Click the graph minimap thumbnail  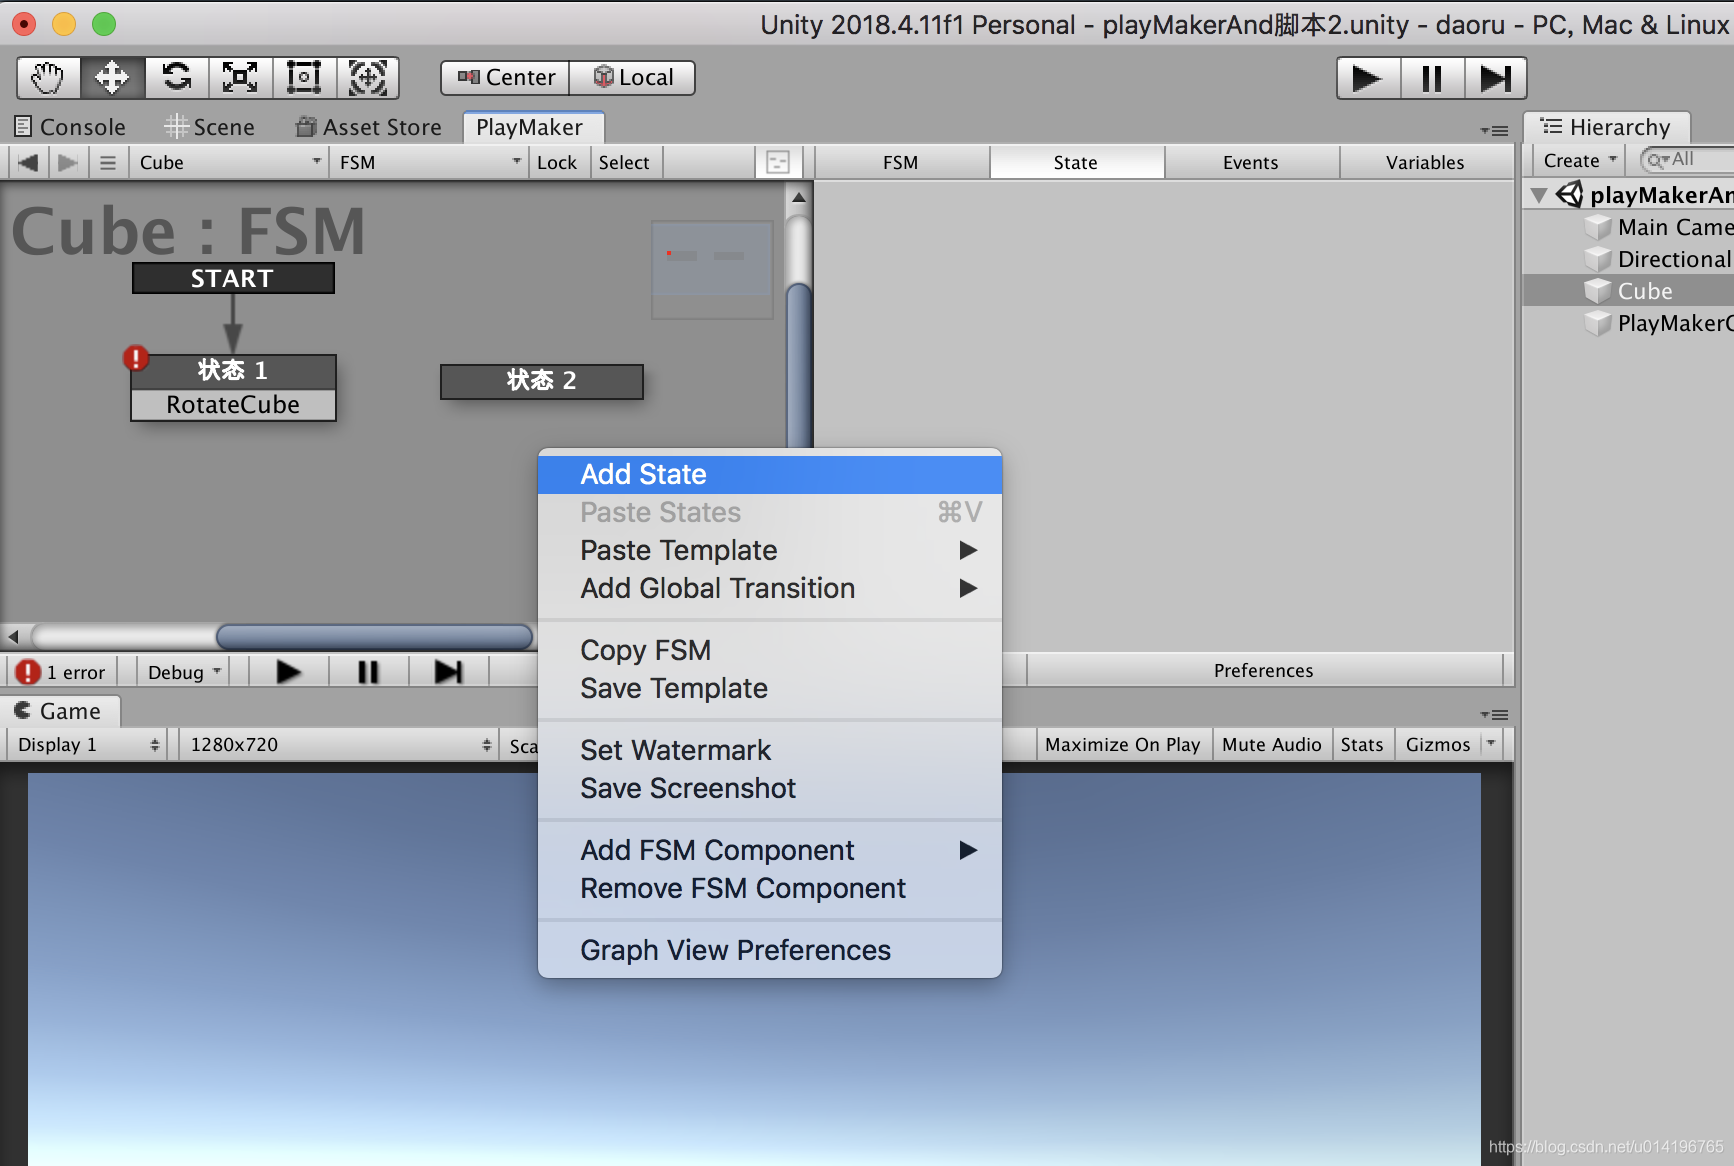[x=712, y=270]
